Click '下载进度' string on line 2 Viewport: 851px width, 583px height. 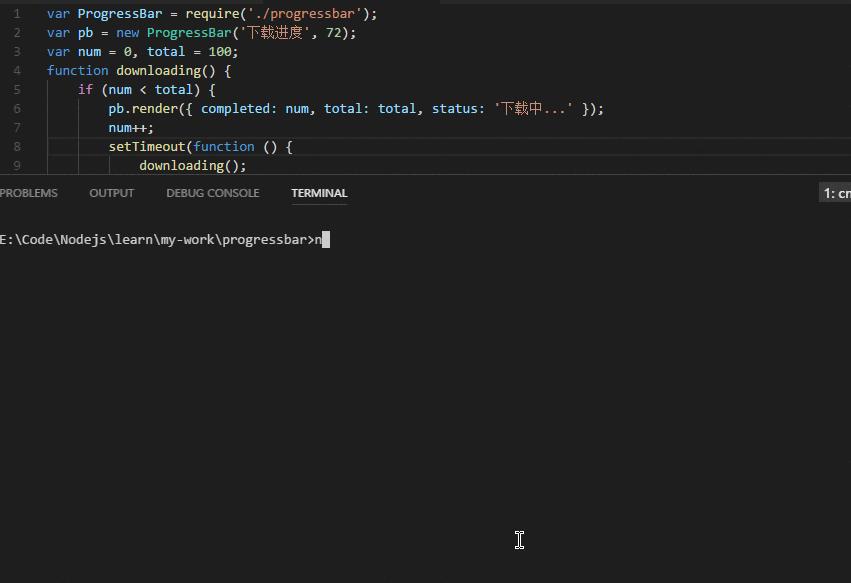[x=275, y=33]
